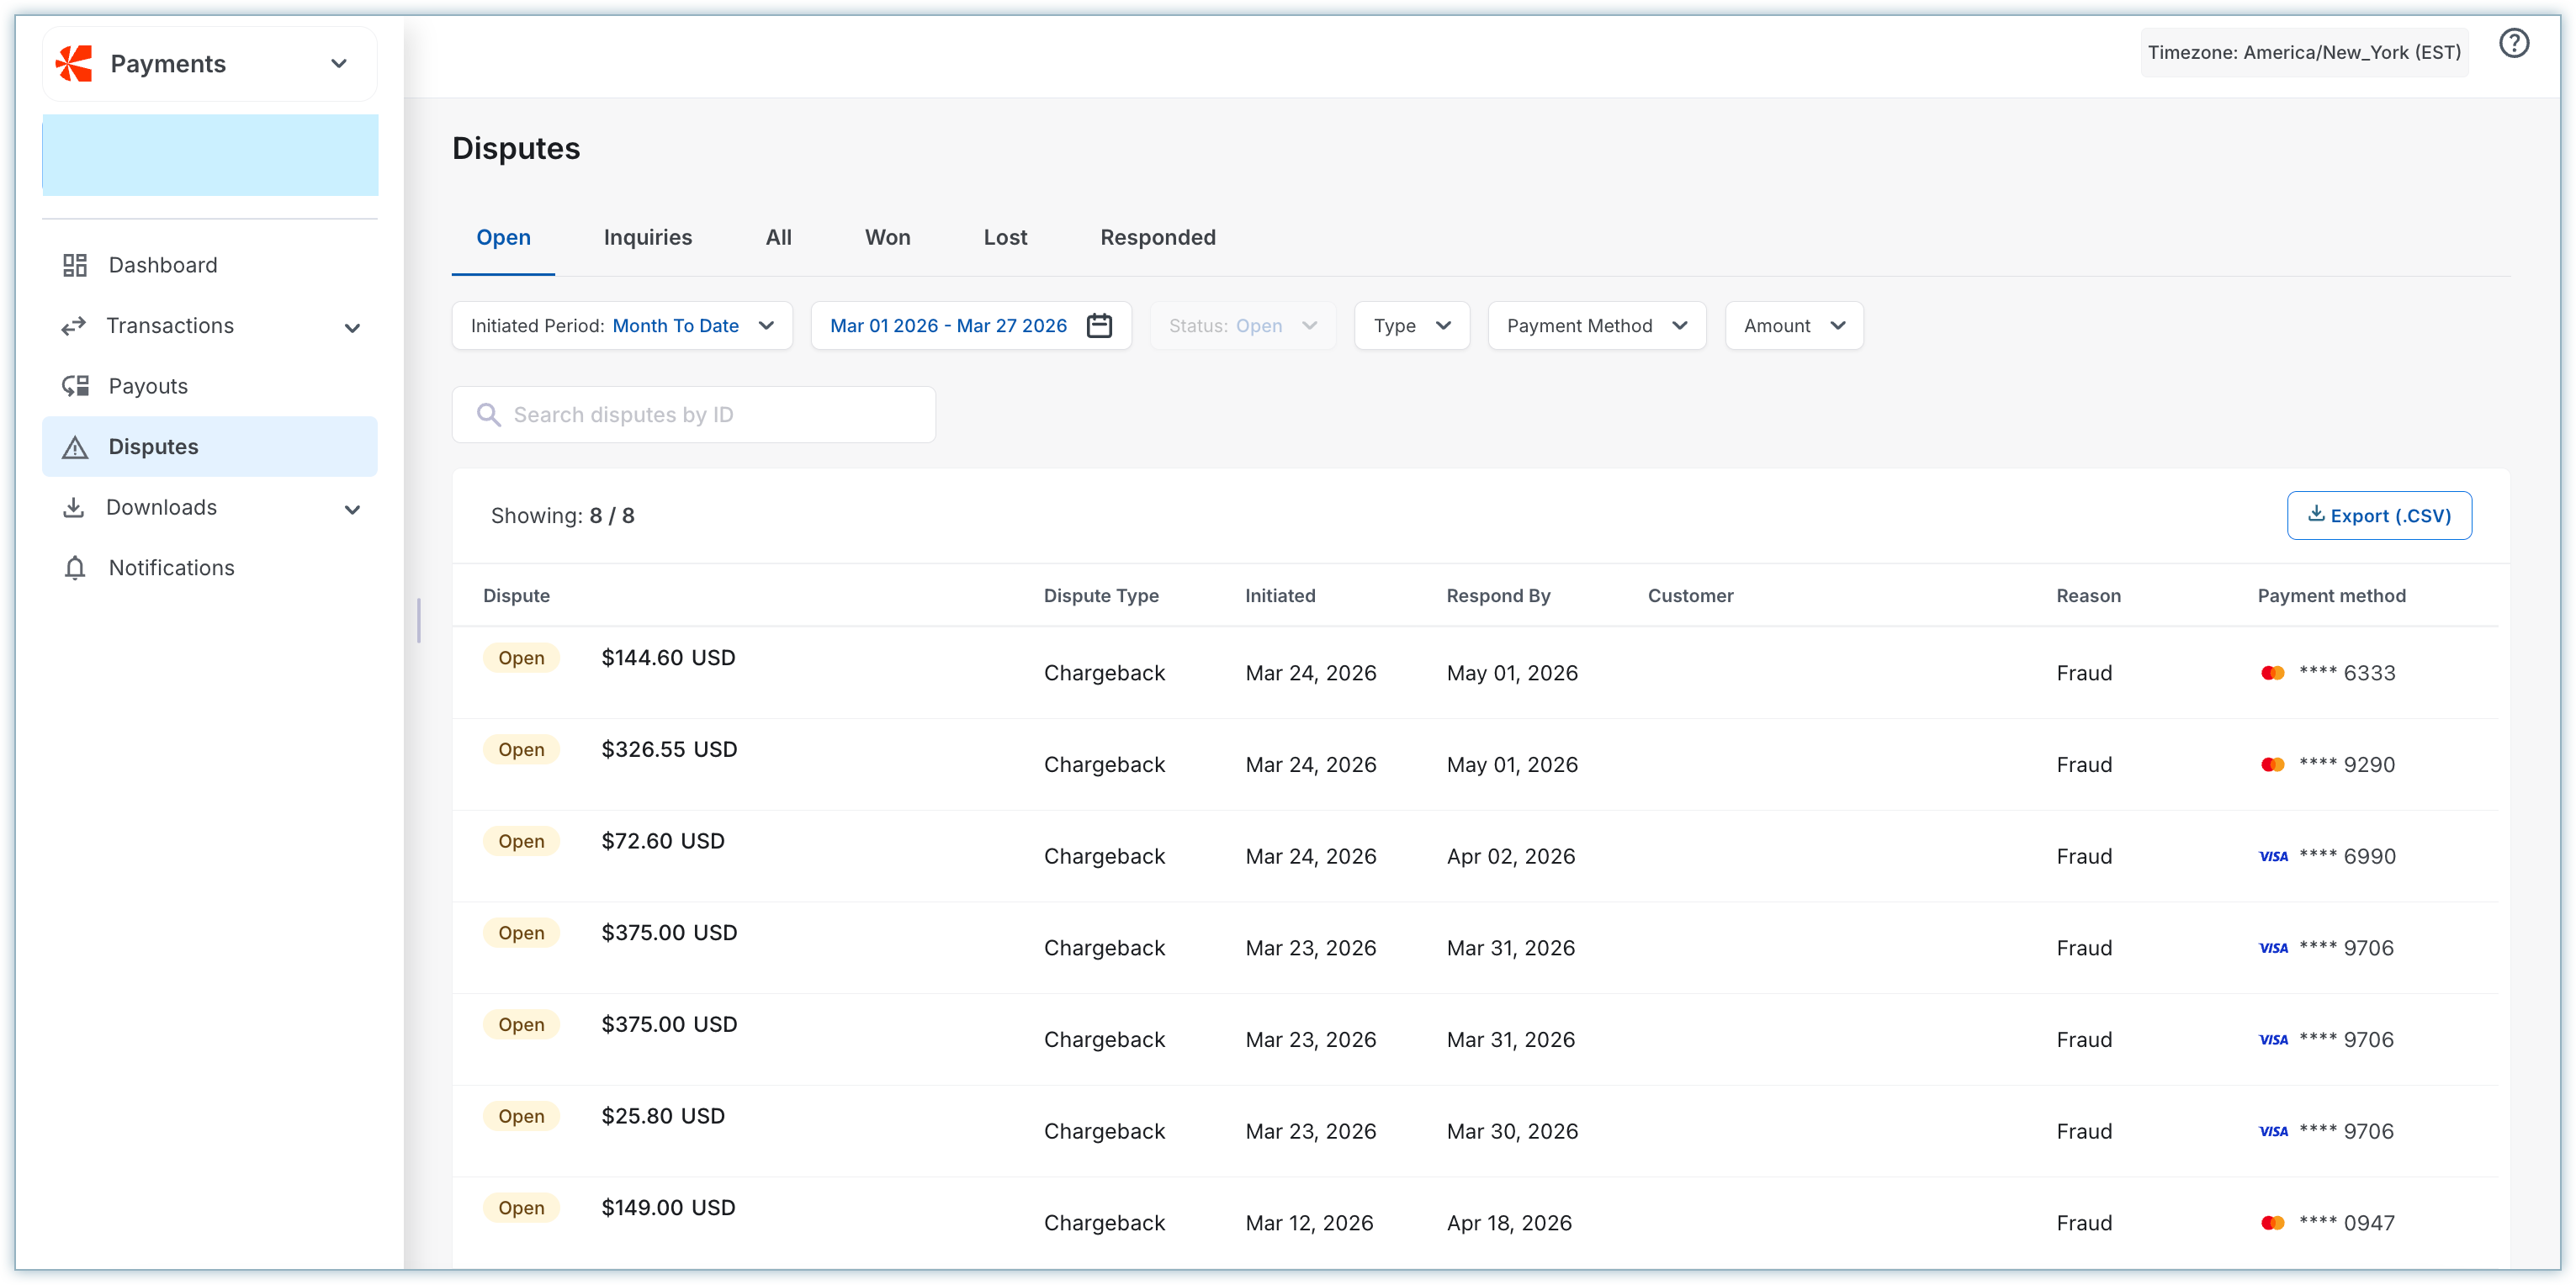This screenshot has width=2576, height=1285.
Task: Click the Notifications bell icon
Action: tap(75, 568)
